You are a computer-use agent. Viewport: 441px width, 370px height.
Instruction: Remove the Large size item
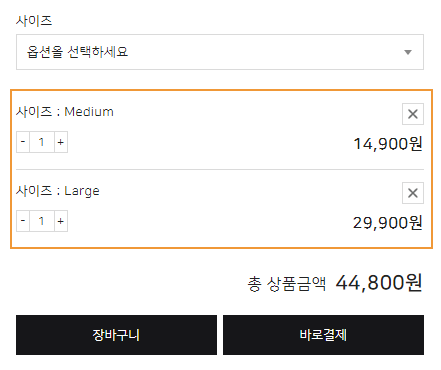tap(413, 193)
